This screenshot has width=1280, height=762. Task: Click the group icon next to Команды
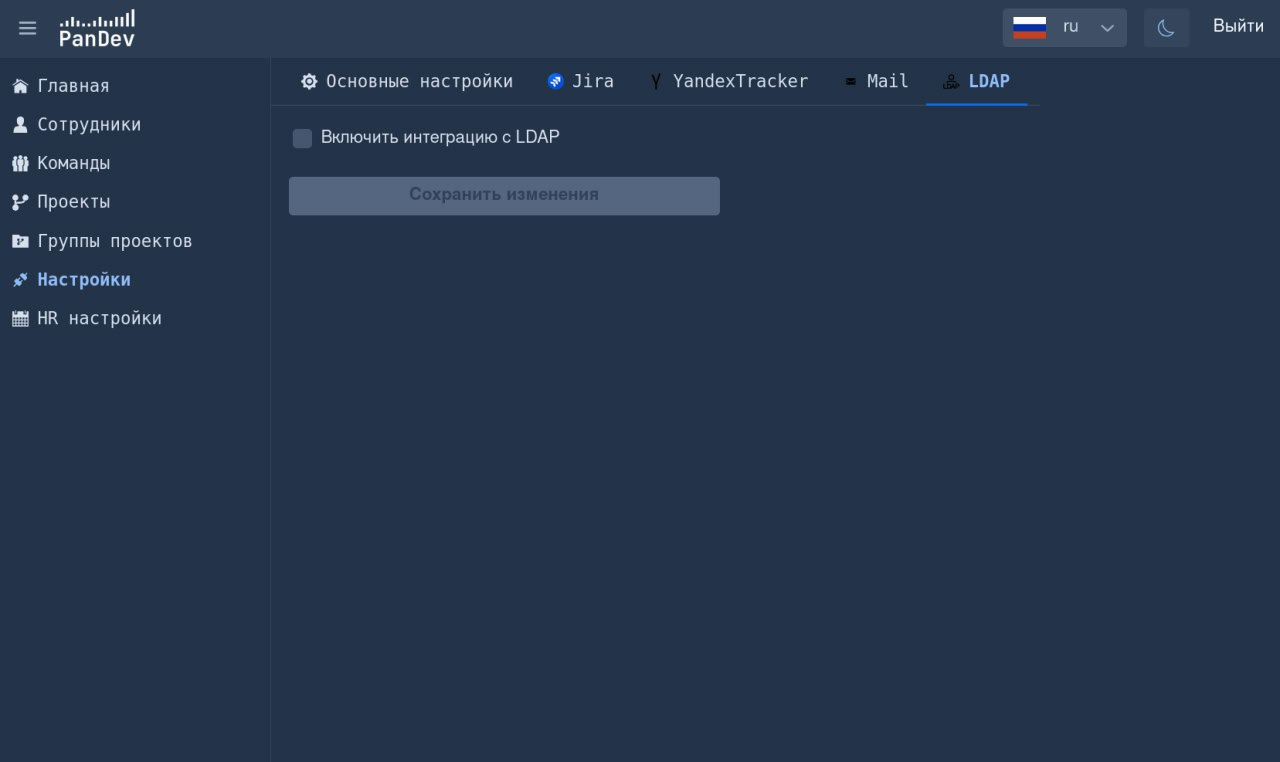[20, 163]
